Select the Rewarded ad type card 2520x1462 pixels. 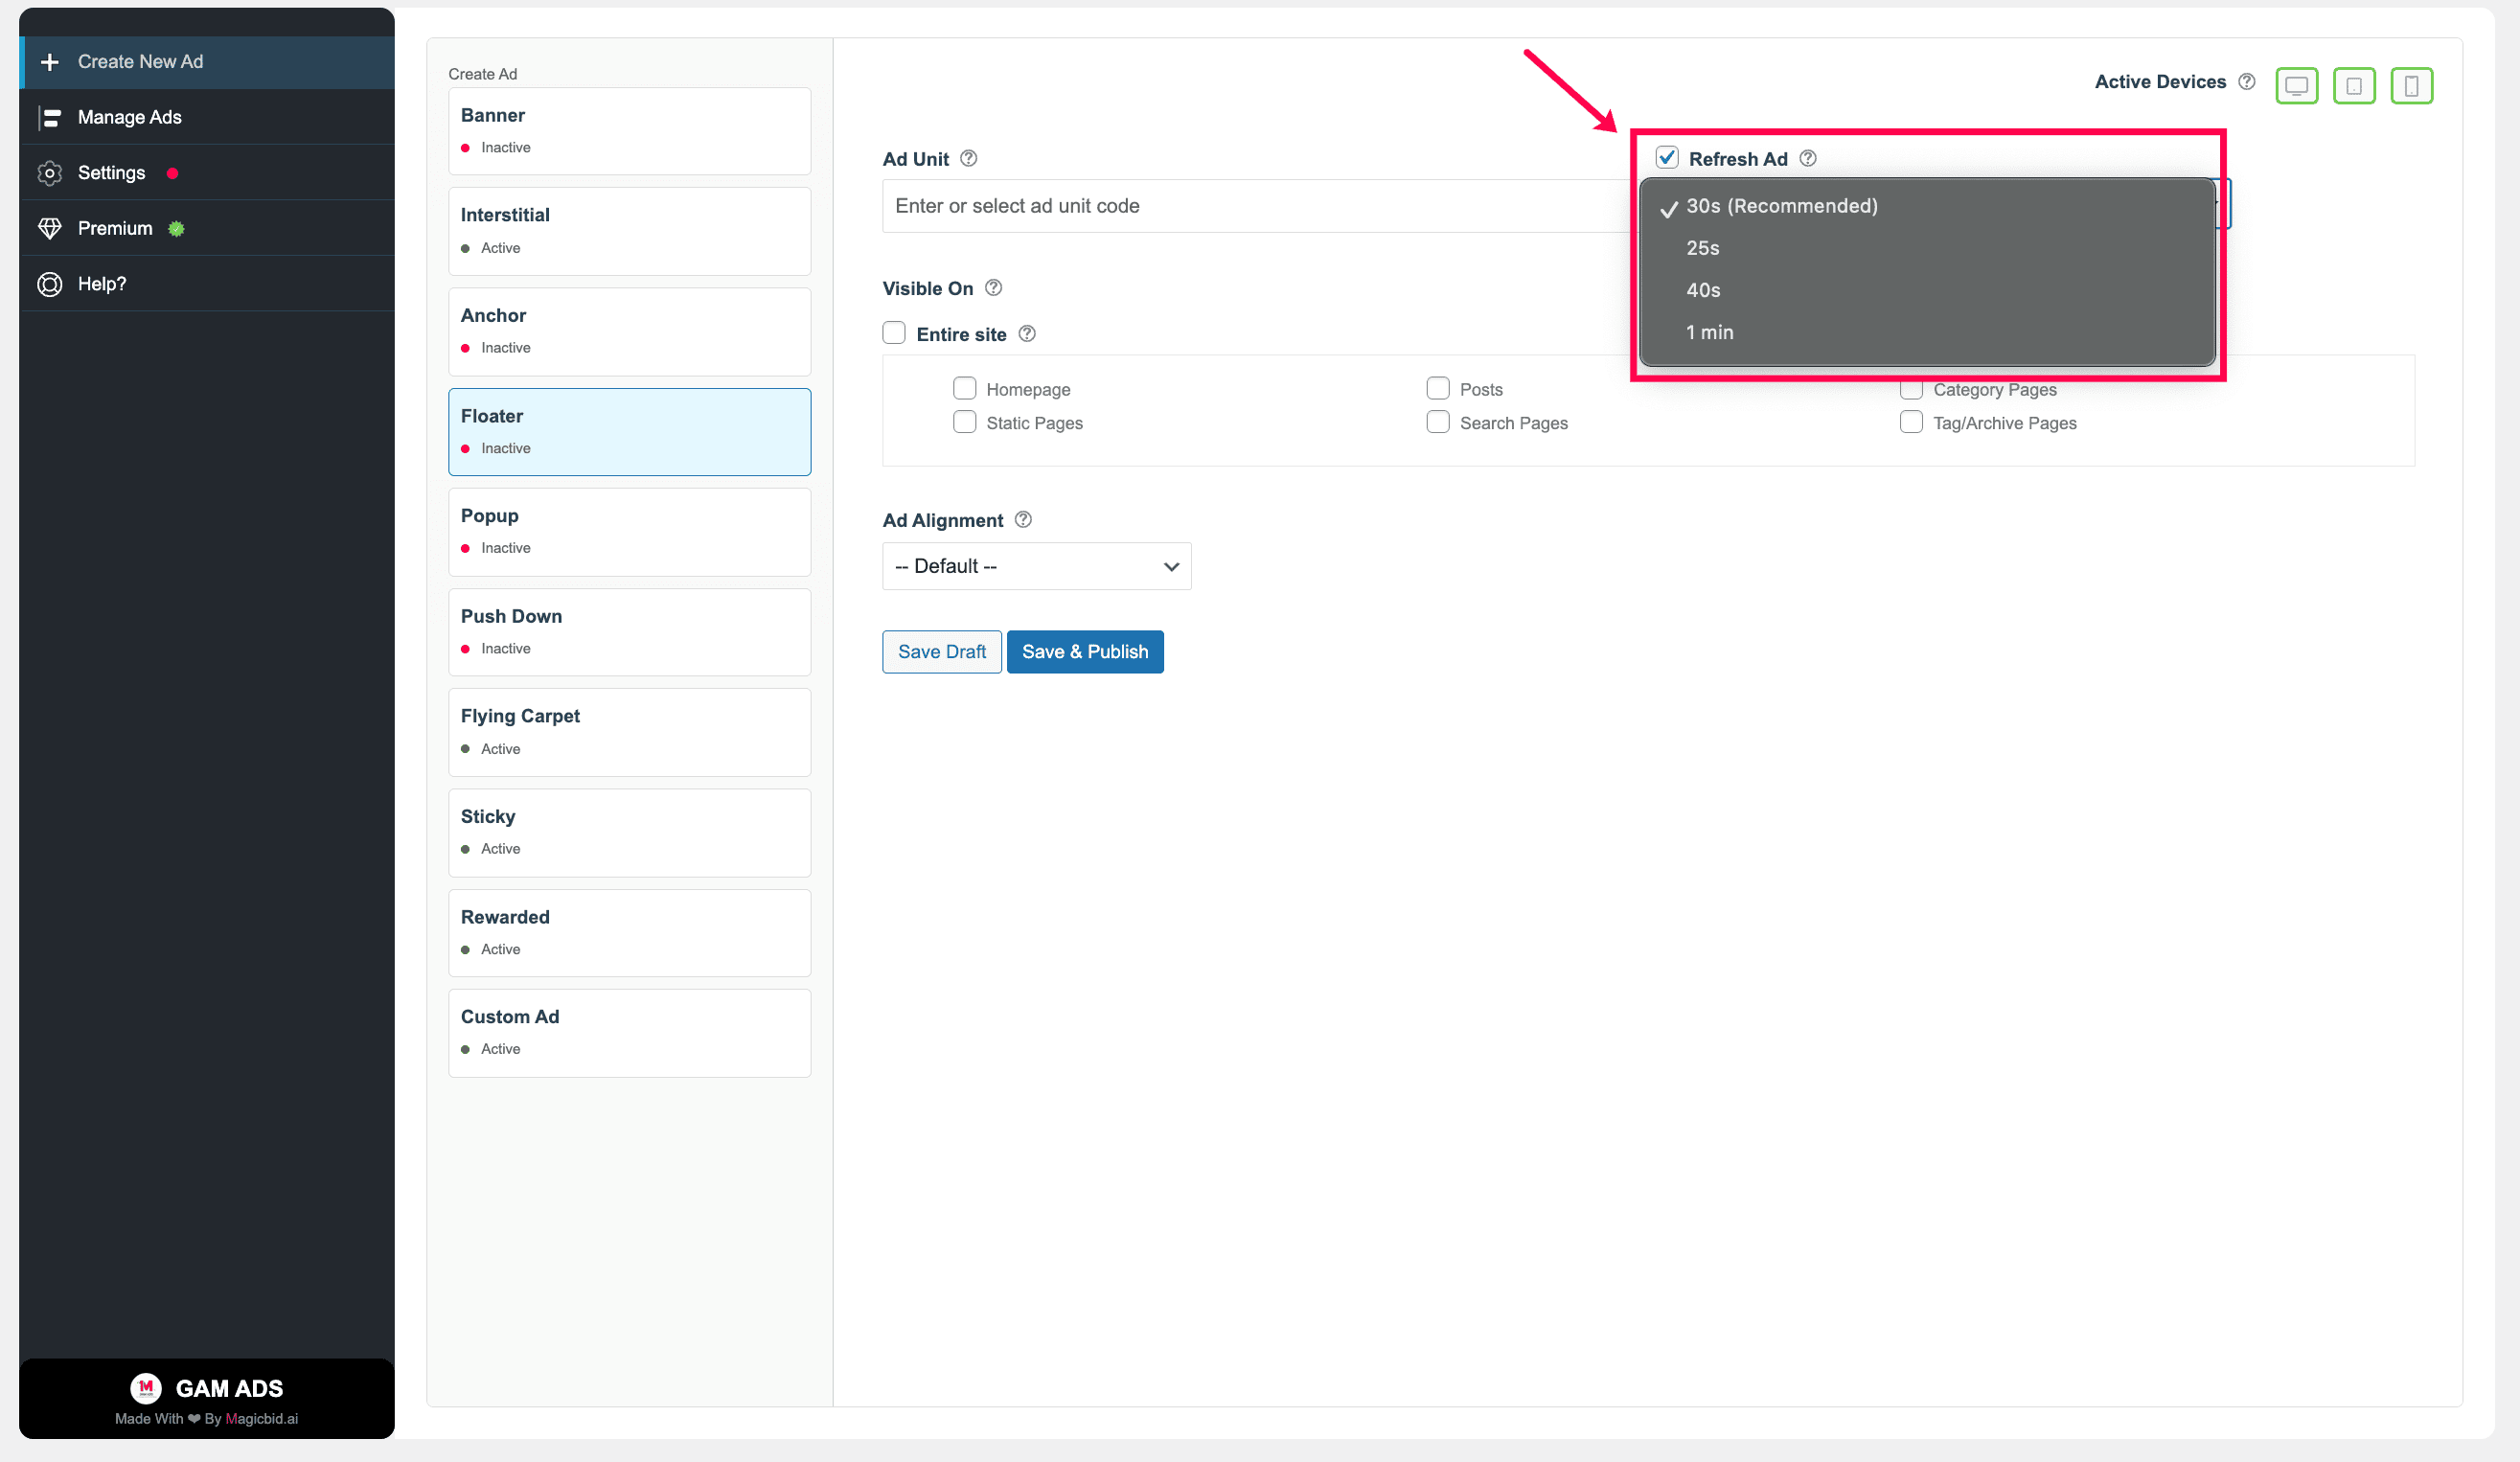(629, 933)
